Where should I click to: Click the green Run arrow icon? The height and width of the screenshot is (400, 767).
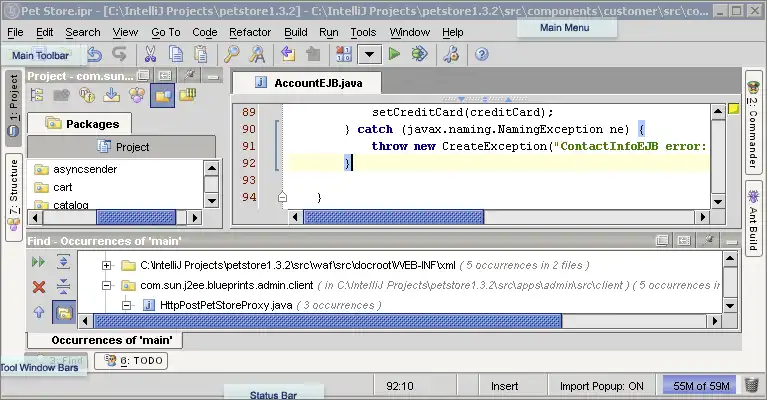(395, 54)
